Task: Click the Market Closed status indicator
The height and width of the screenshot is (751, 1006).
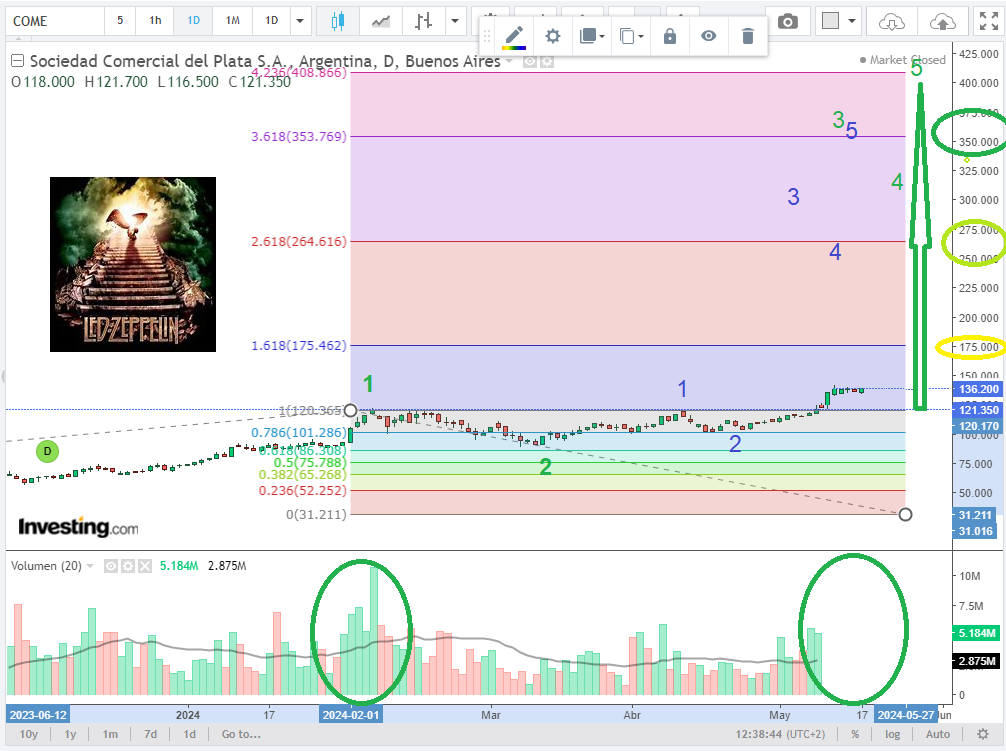Action: (903, 60)
